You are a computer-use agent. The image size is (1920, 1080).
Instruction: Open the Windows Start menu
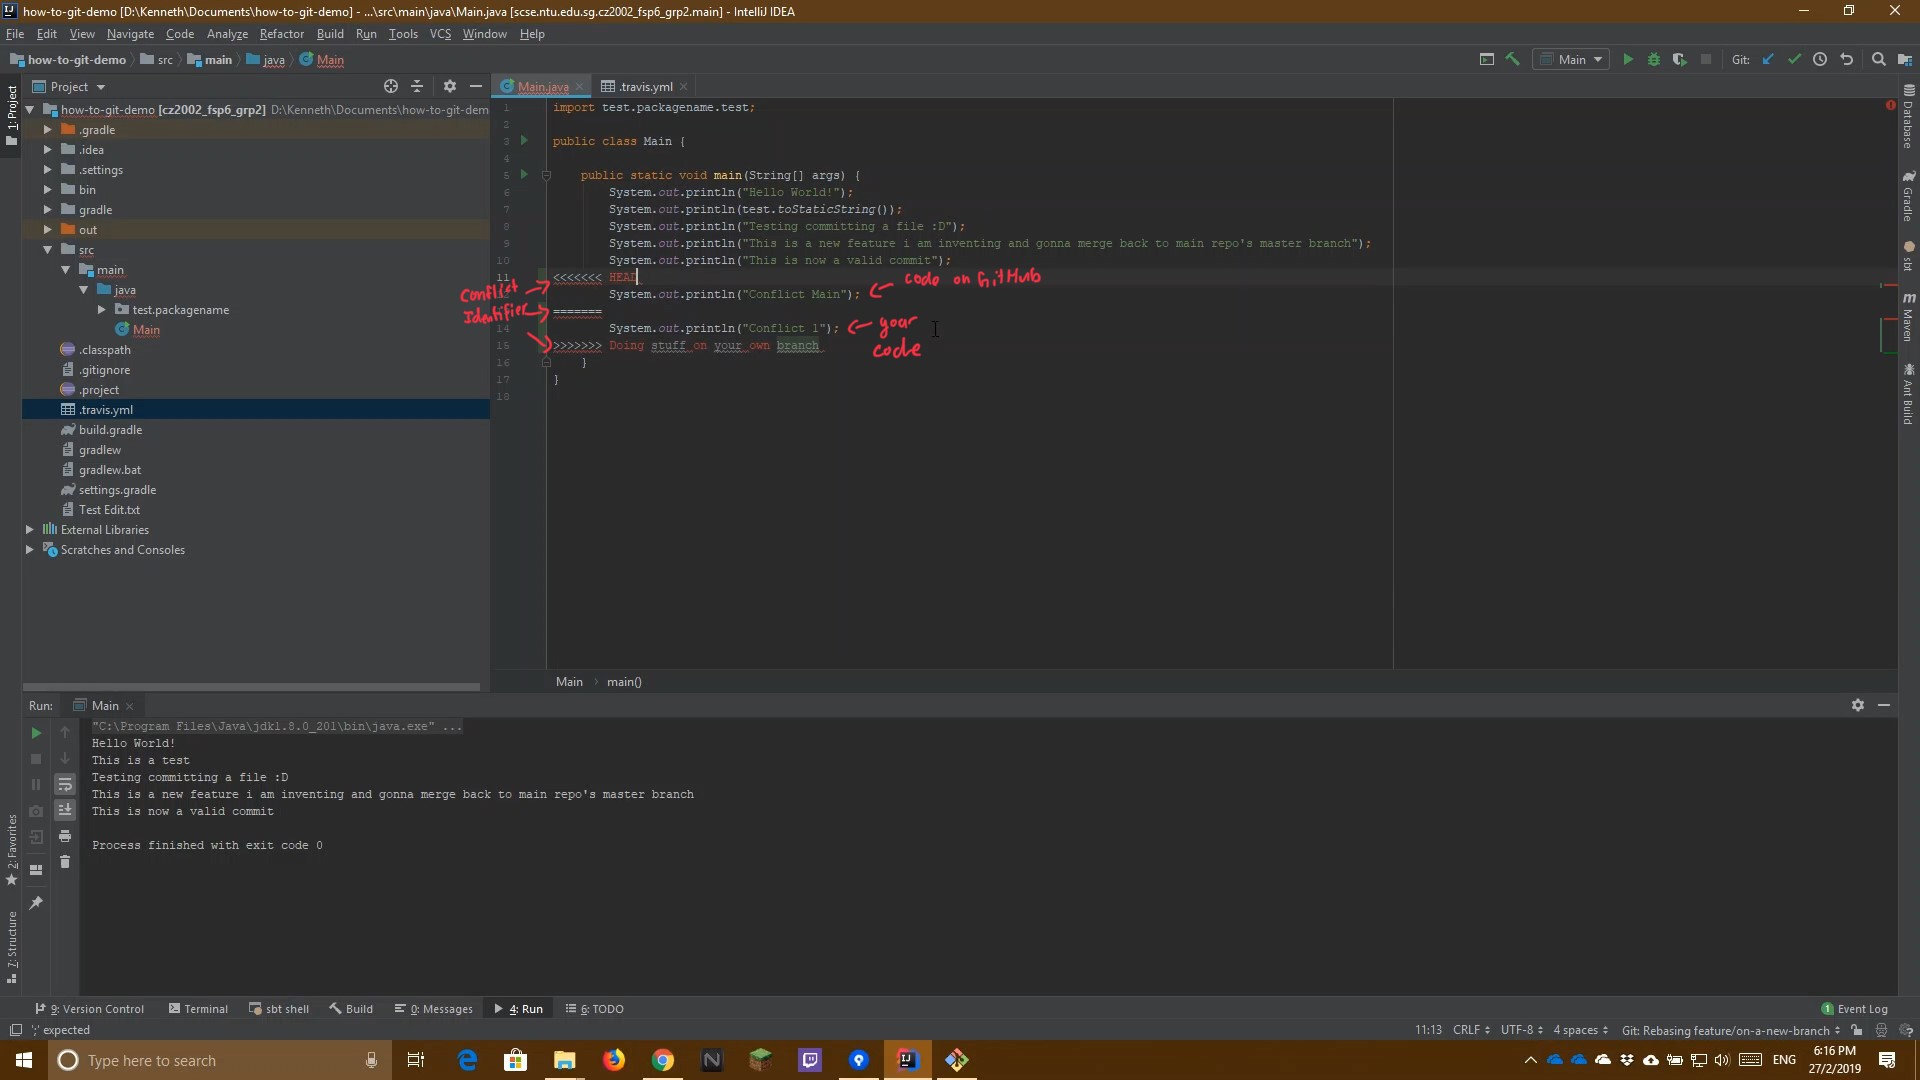24,1060
